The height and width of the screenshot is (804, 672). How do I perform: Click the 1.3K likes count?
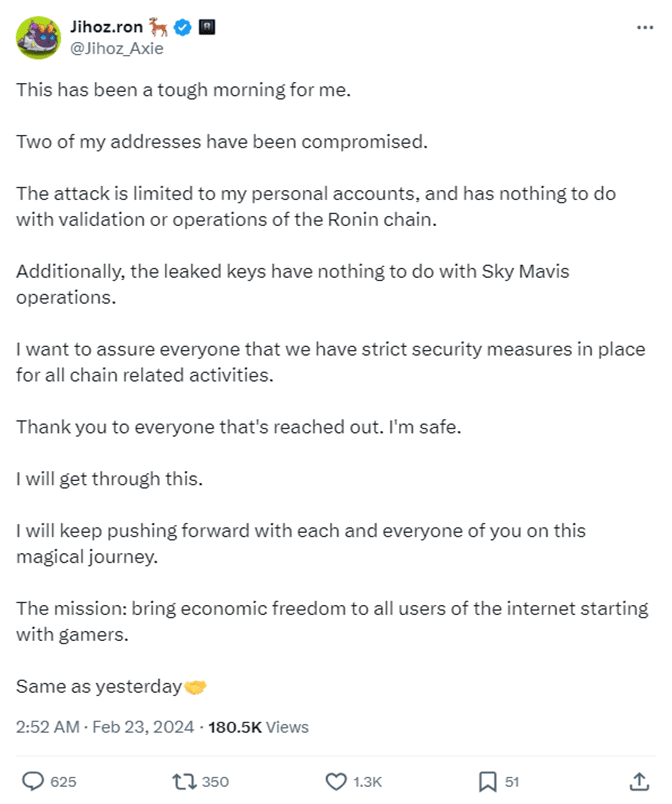coord(367,782)
